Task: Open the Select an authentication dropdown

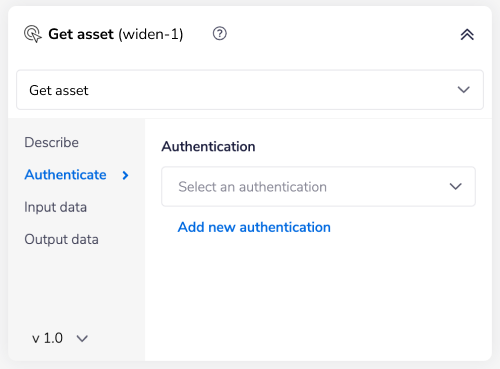Action: click(318, 187)
